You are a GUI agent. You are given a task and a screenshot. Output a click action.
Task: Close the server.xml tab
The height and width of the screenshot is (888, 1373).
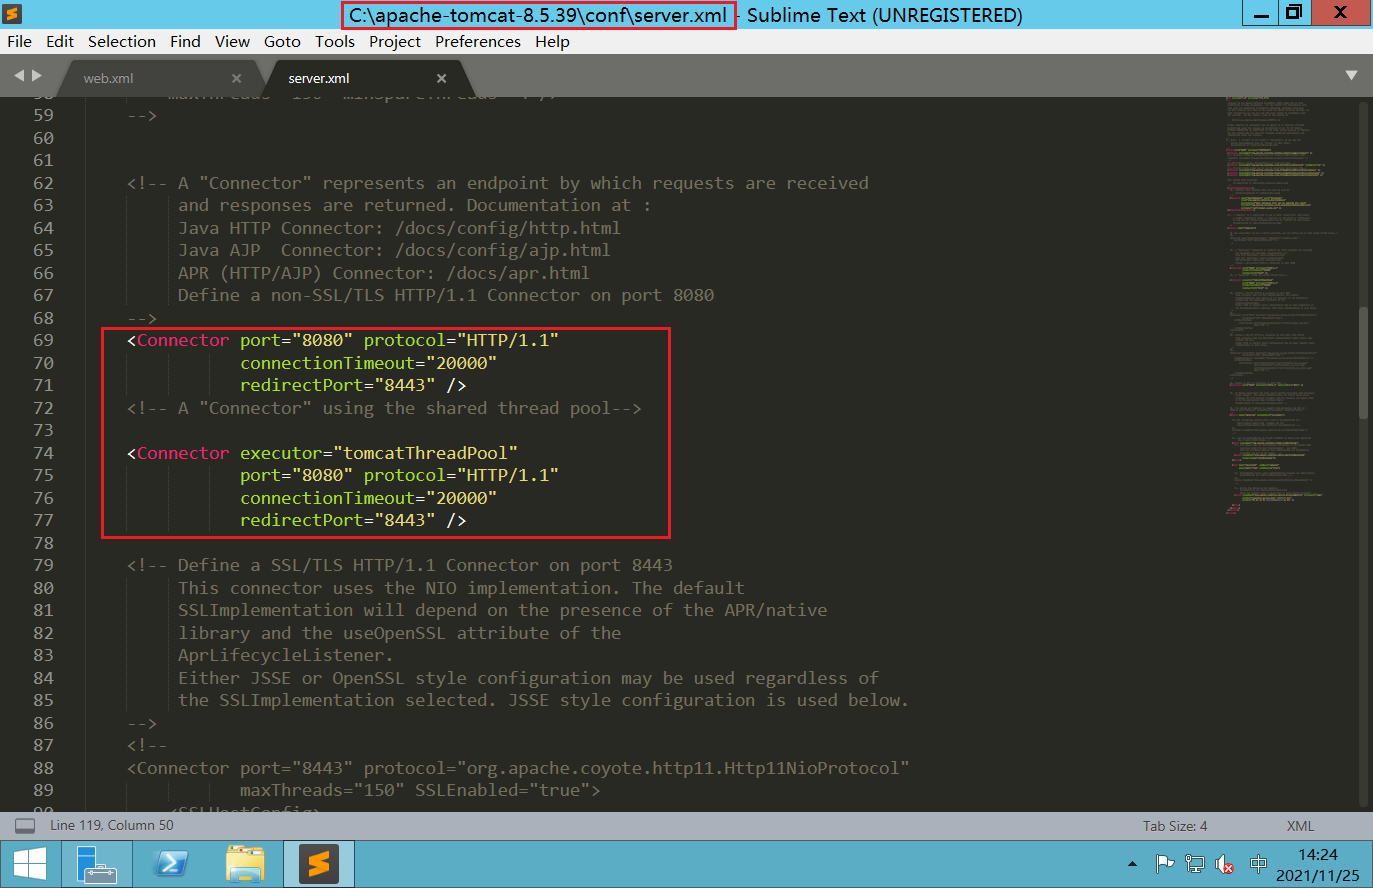tap(442, 78)
